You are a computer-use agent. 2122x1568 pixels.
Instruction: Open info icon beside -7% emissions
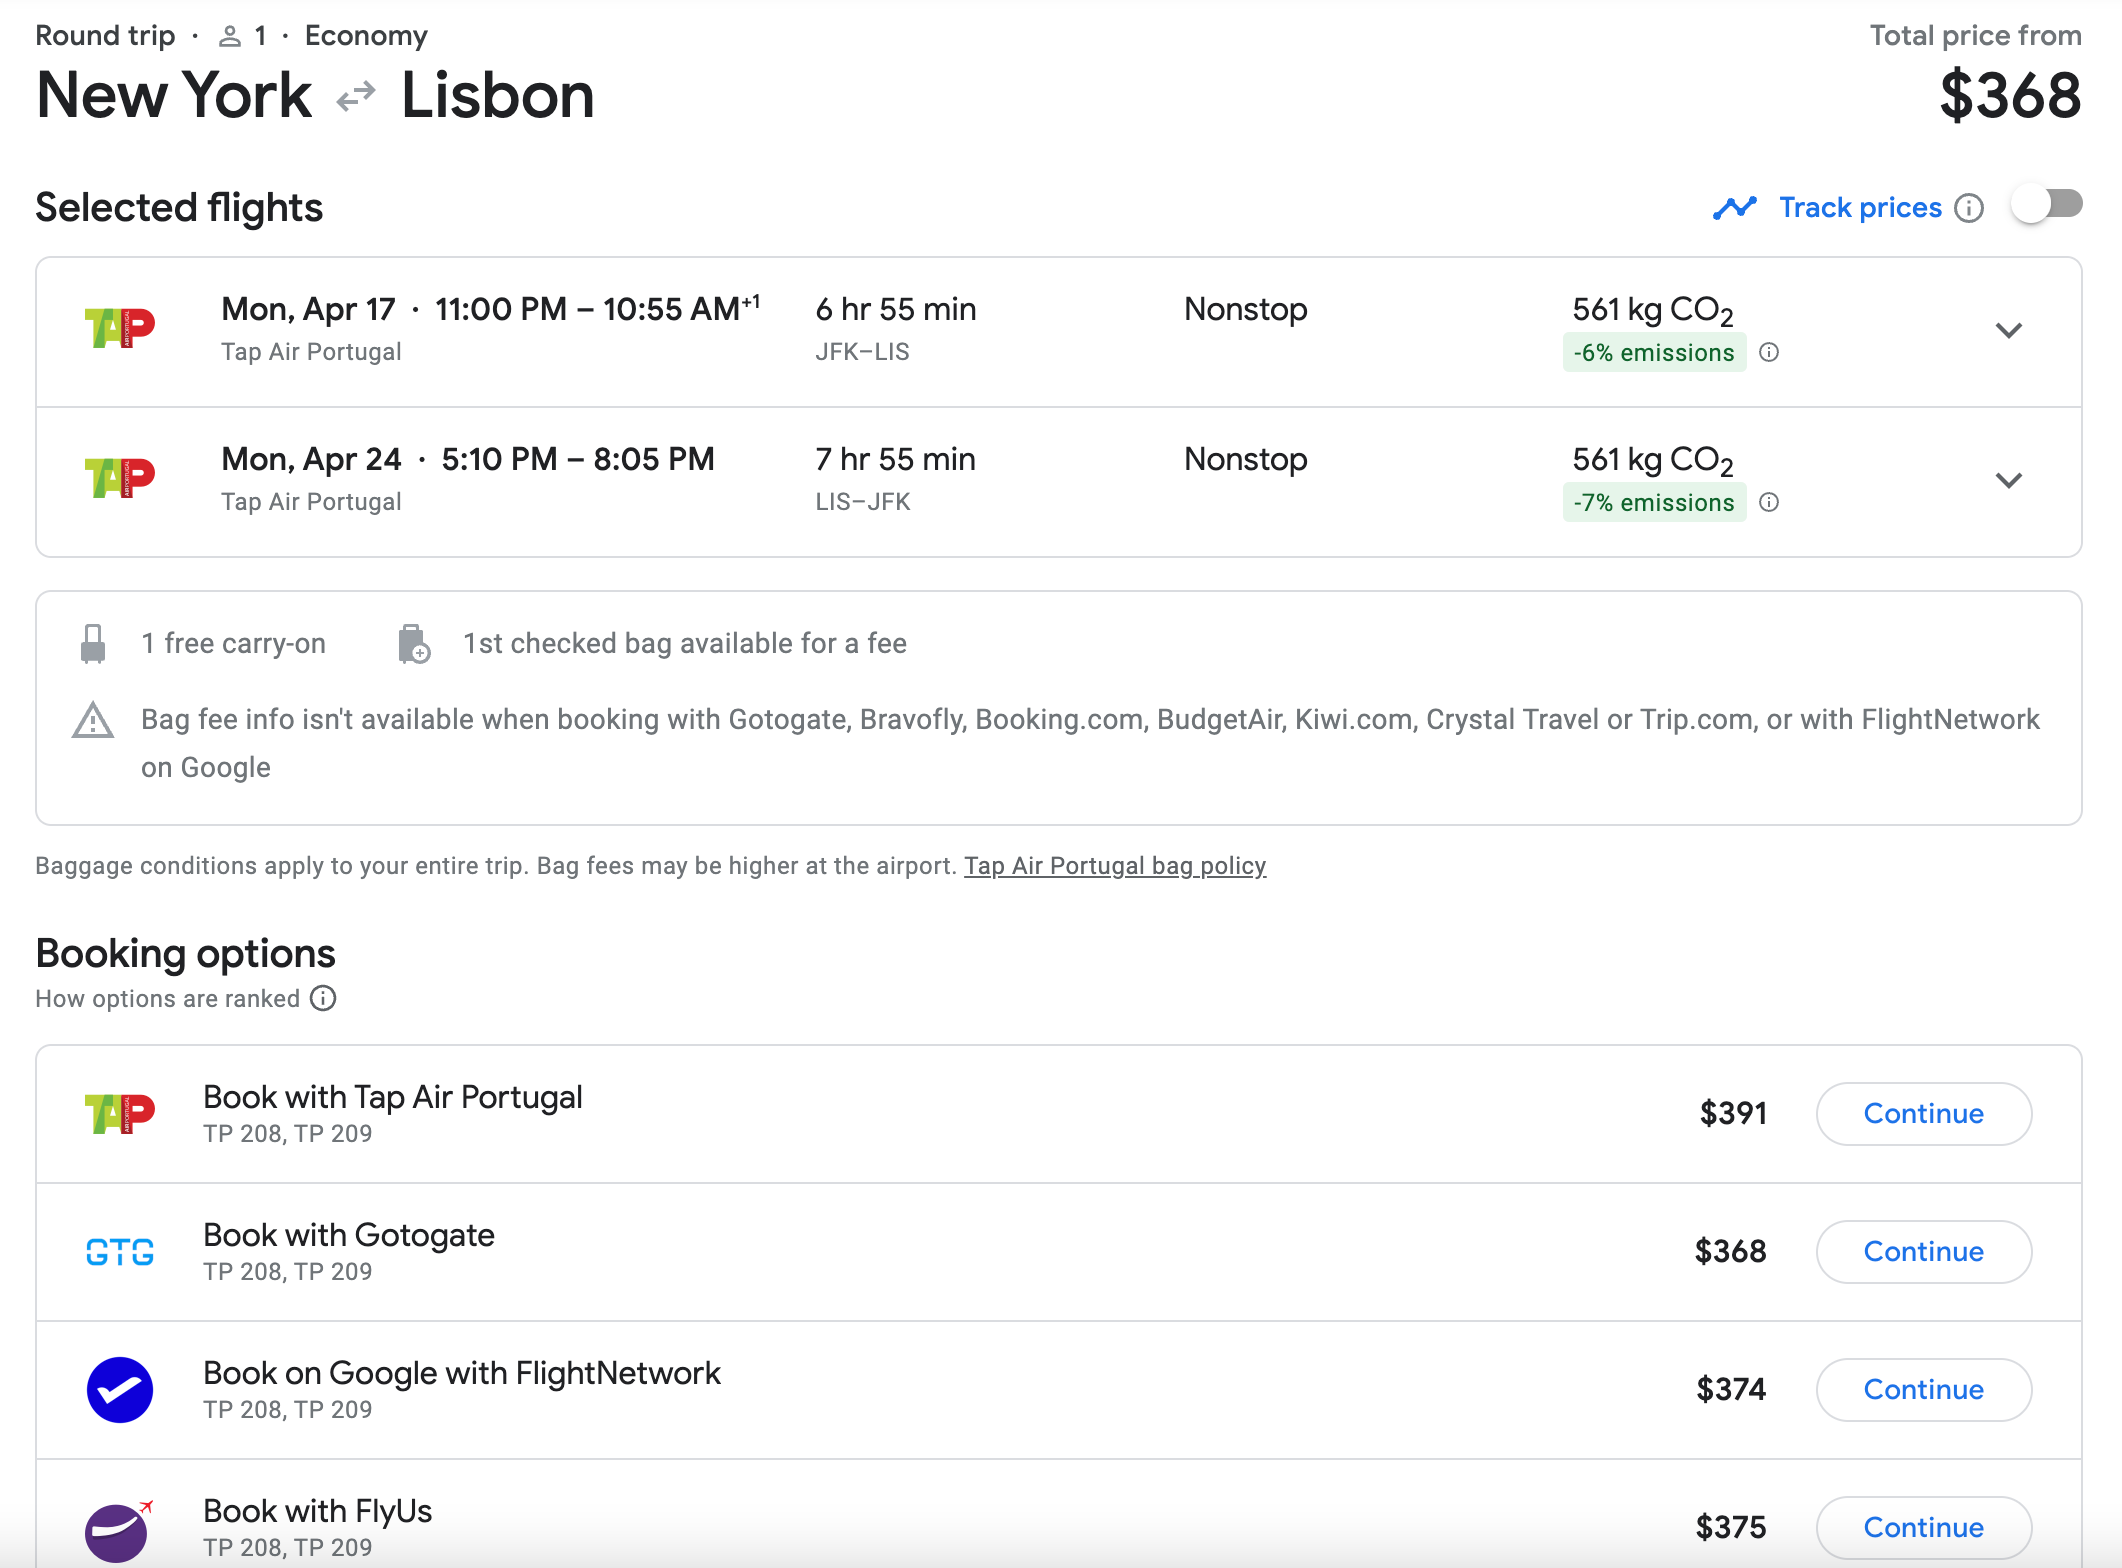click(1769, 502)
